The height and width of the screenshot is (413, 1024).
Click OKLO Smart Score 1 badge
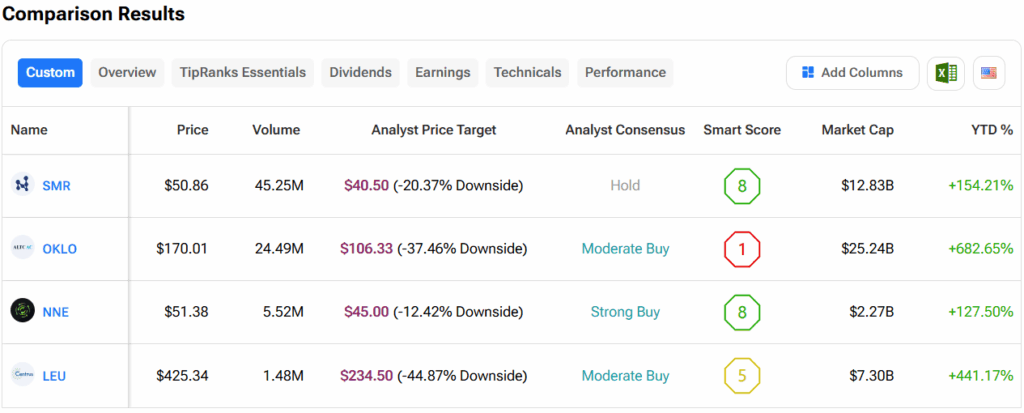742,249
